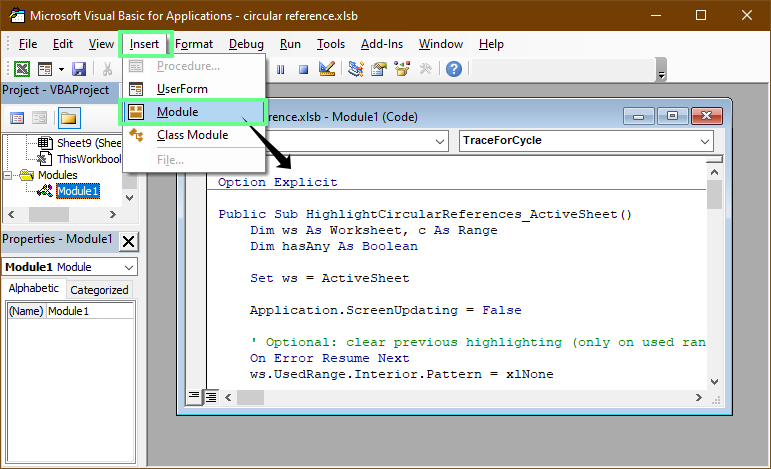Click the code window scroll-up arrow

point(714,172)
